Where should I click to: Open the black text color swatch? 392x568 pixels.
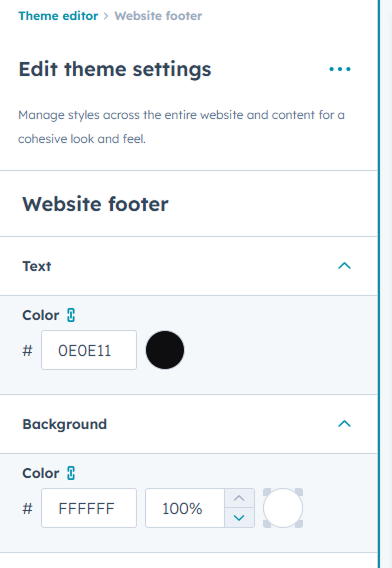tap(165, 350)
